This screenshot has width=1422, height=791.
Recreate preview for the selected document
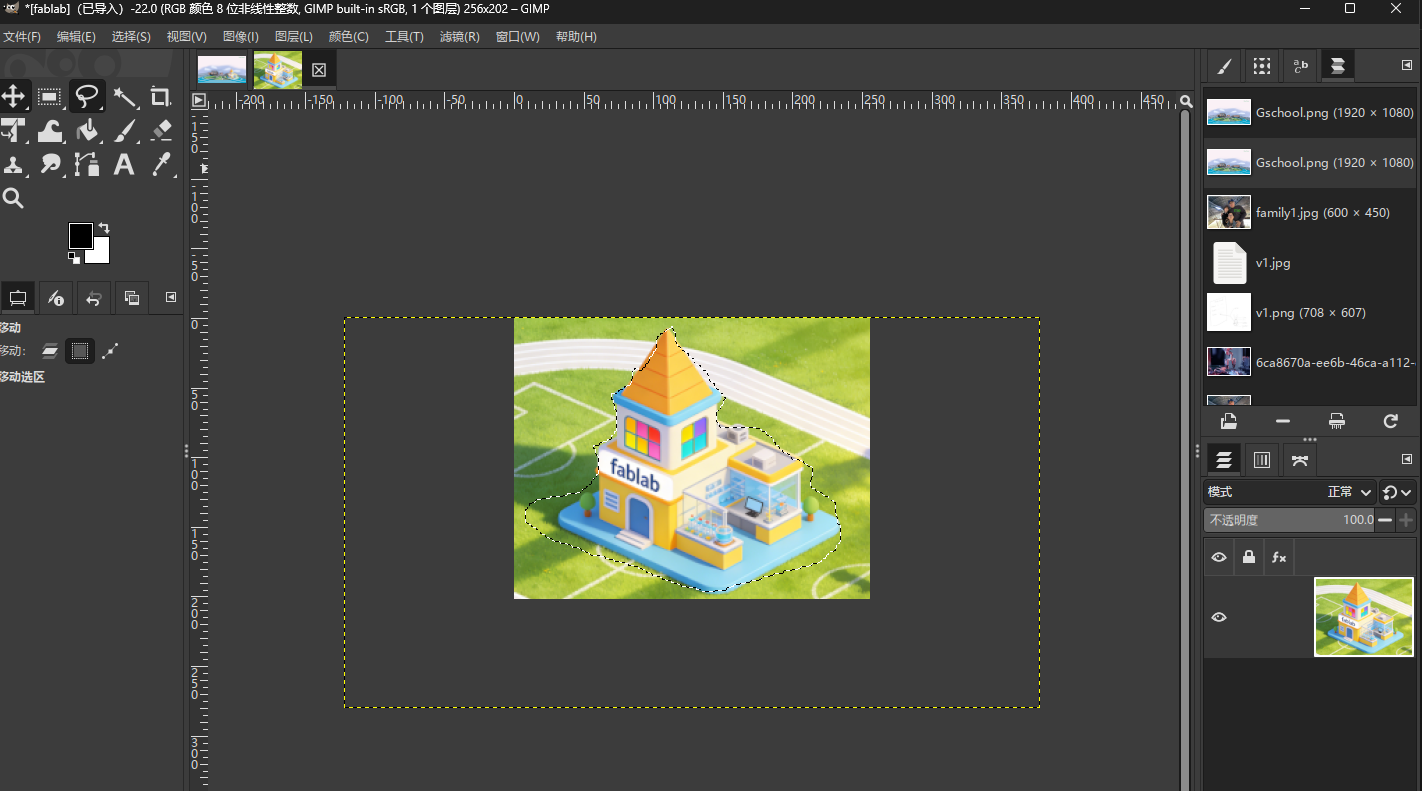(x=1390, y=421)
